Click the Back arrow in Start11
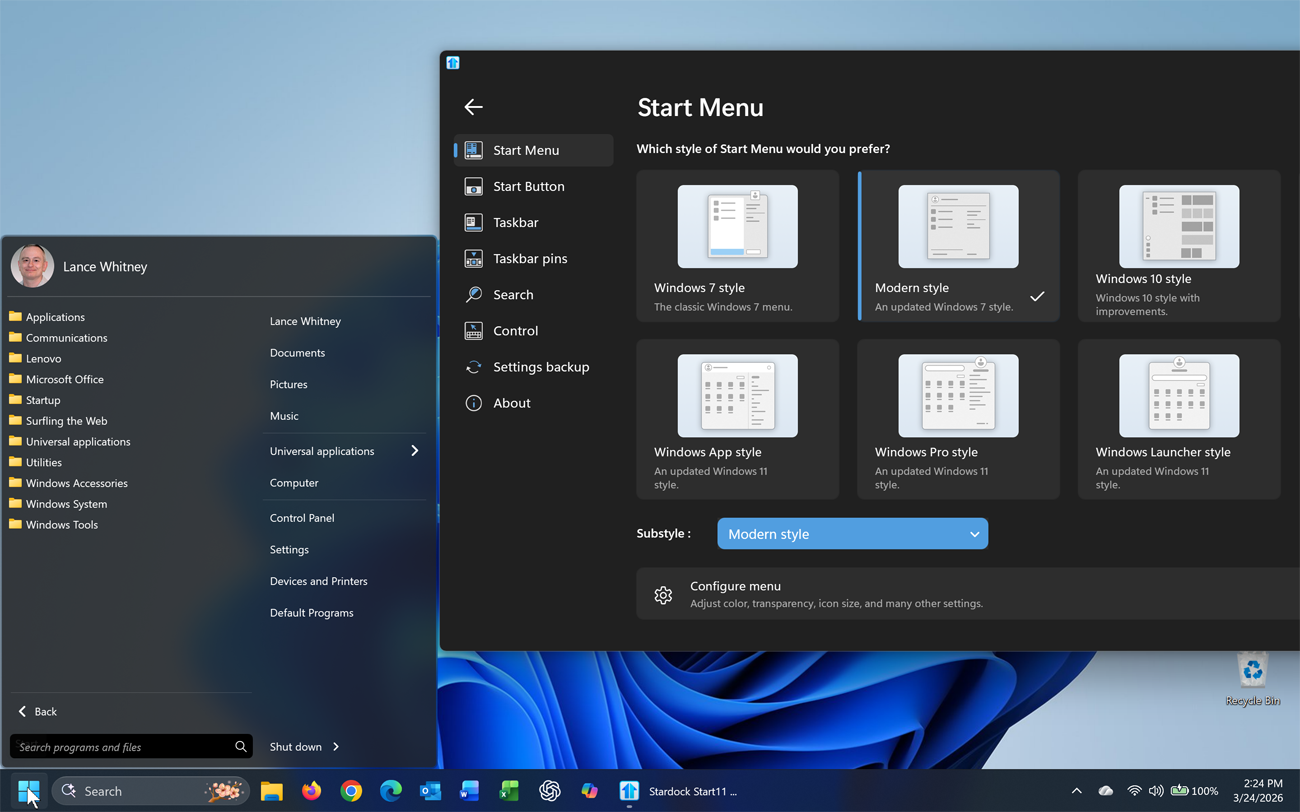The width and height of the screenshot is (1300, 812). [472, 106]
